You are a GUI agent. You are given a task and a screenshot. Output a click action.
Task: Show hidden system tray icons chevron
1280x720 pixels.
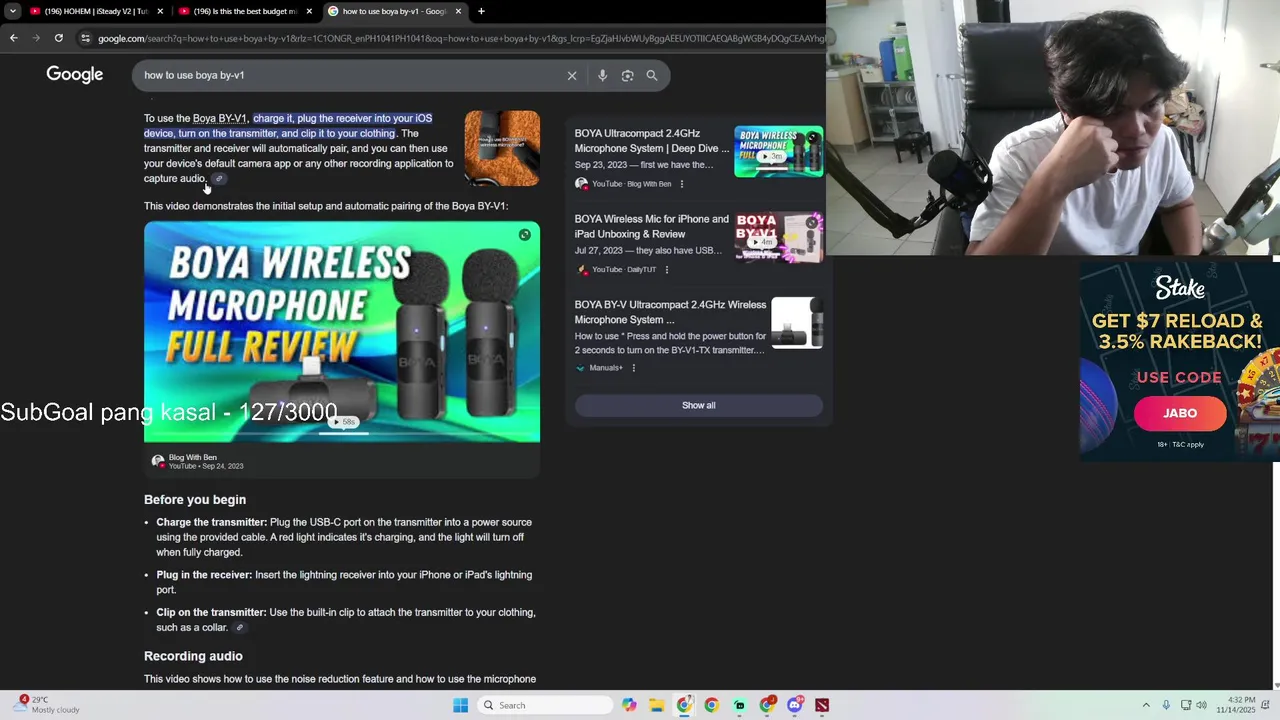pyautogui.click(x=1146, y=705)
